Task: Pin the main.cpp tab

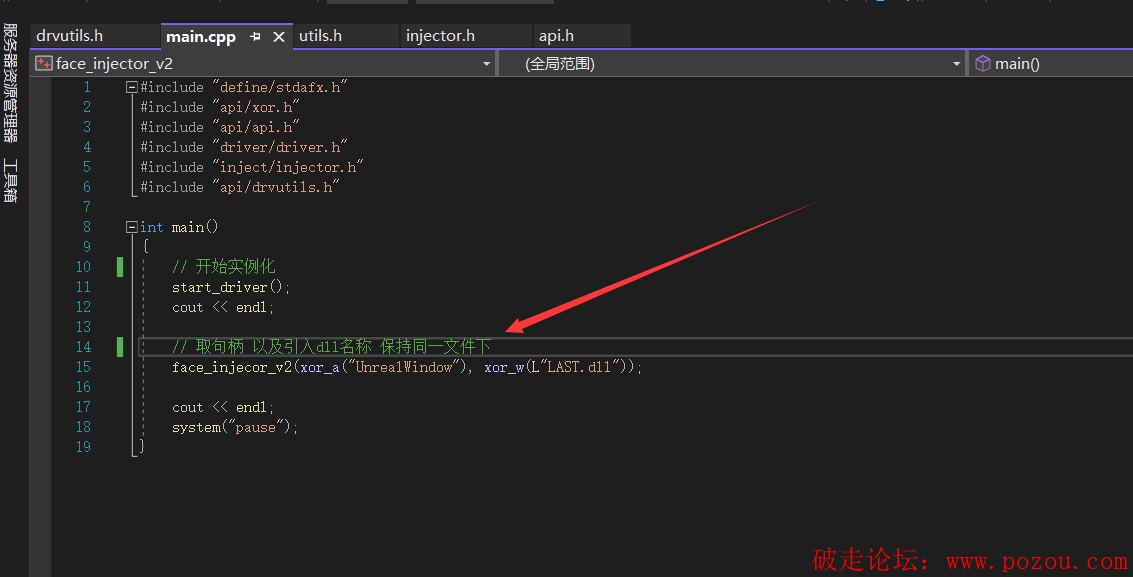Action: [x=255, y=37]
